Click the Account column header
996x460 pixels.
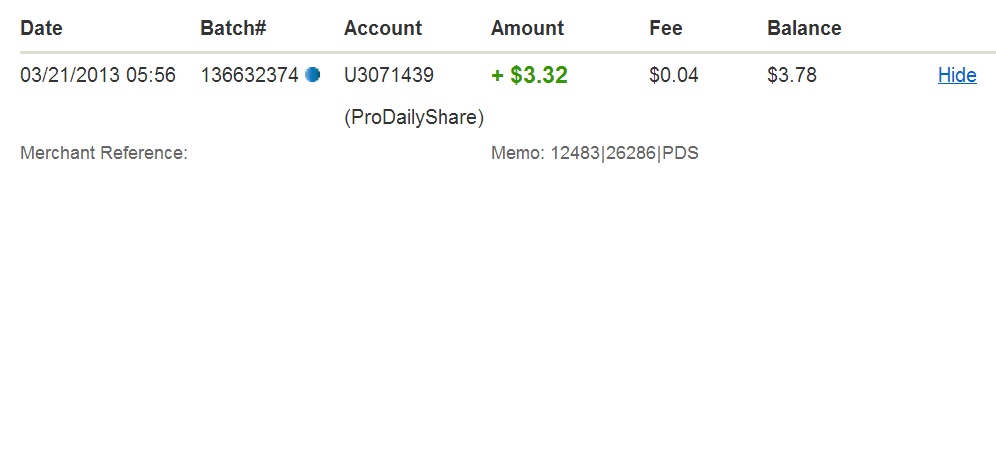pos(383,28)
